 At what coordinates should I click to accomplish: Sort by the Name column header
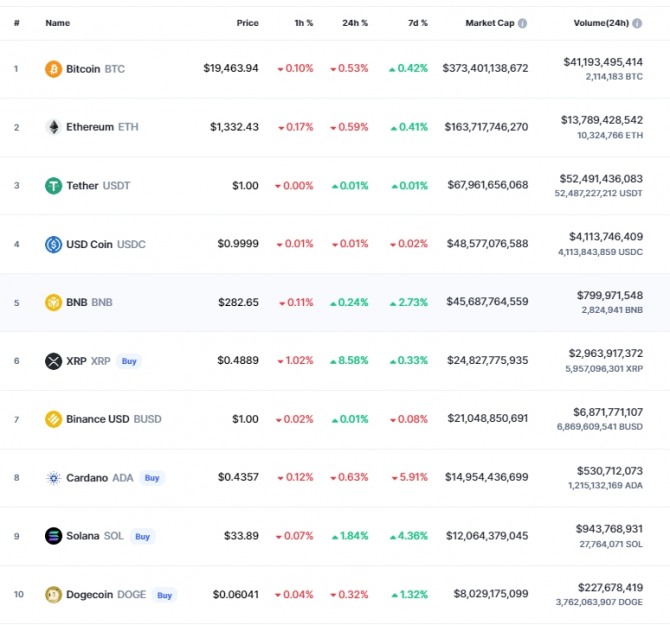[58, 23]
